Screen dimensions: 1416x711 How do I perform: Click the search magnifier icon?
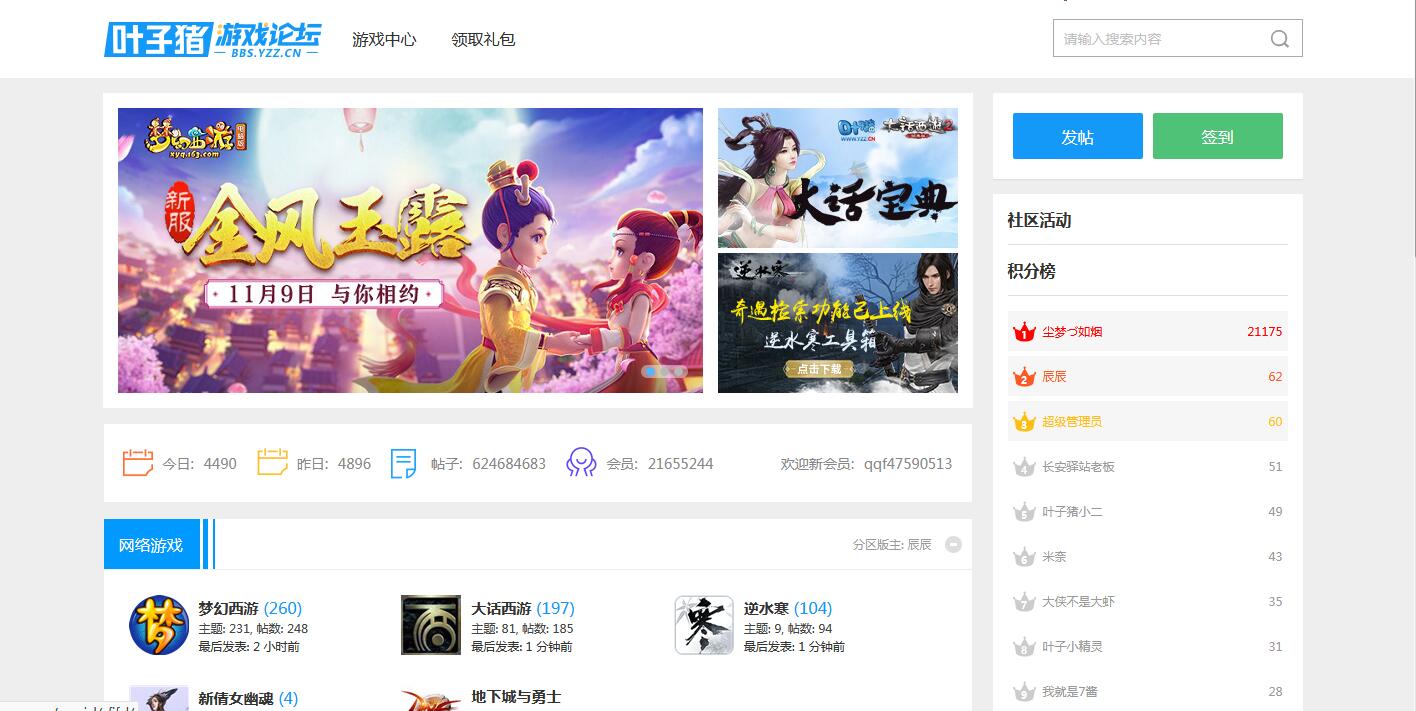(1280, 39)
